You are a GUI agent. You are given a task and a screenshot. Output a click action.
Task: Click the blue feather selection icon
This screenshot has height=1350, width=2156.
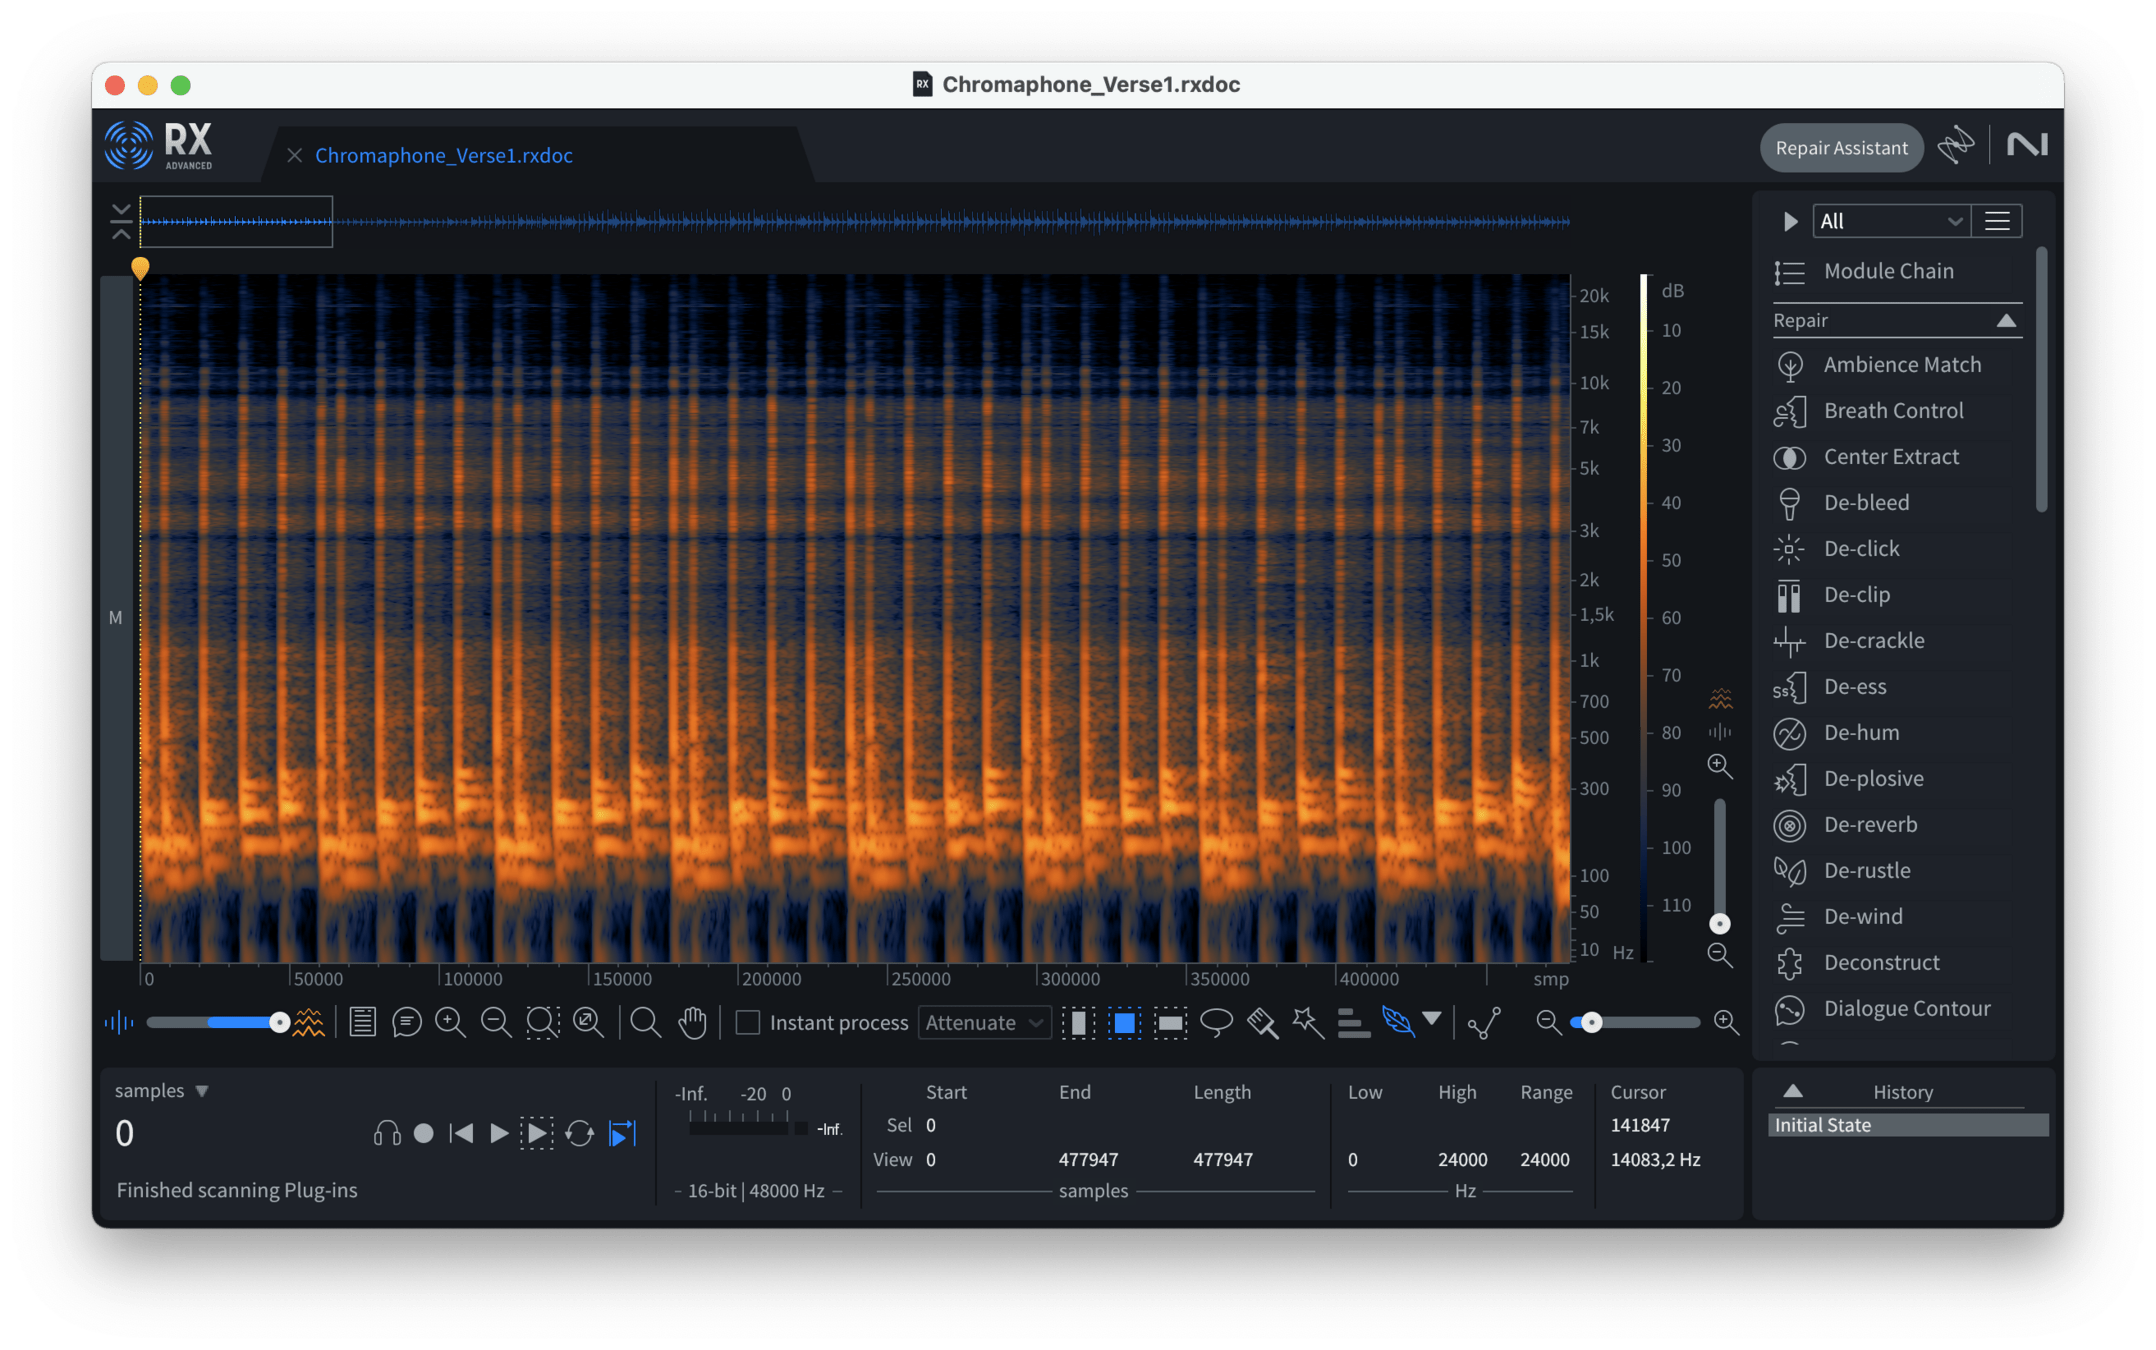1398,1022
